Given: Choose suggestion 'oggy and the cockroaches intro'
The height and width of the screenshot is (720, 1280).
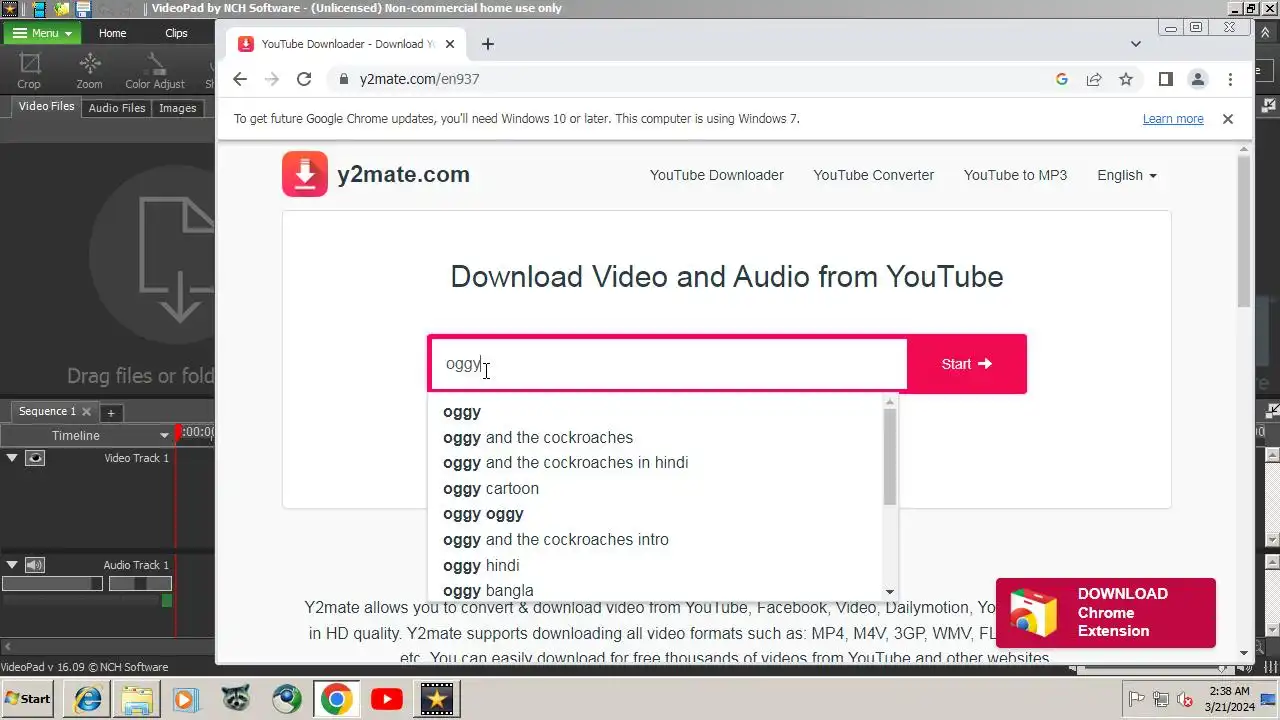Looking at the screenshot, I should coord(556,540).
